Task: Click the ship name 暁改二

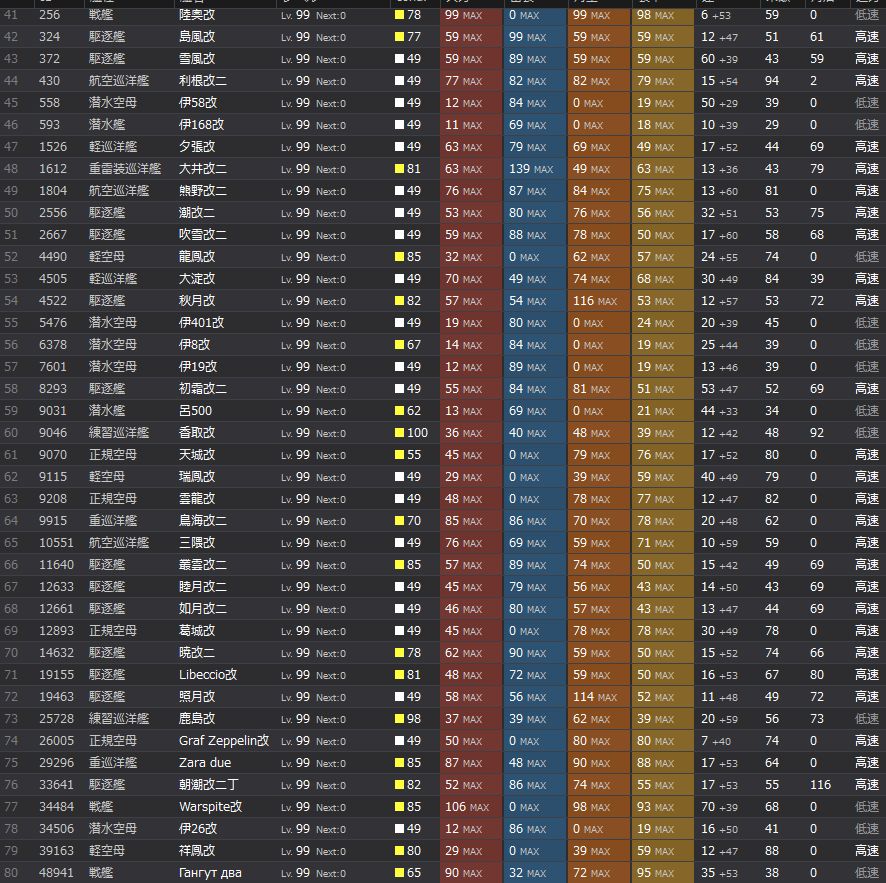Action: pos(197,654)
